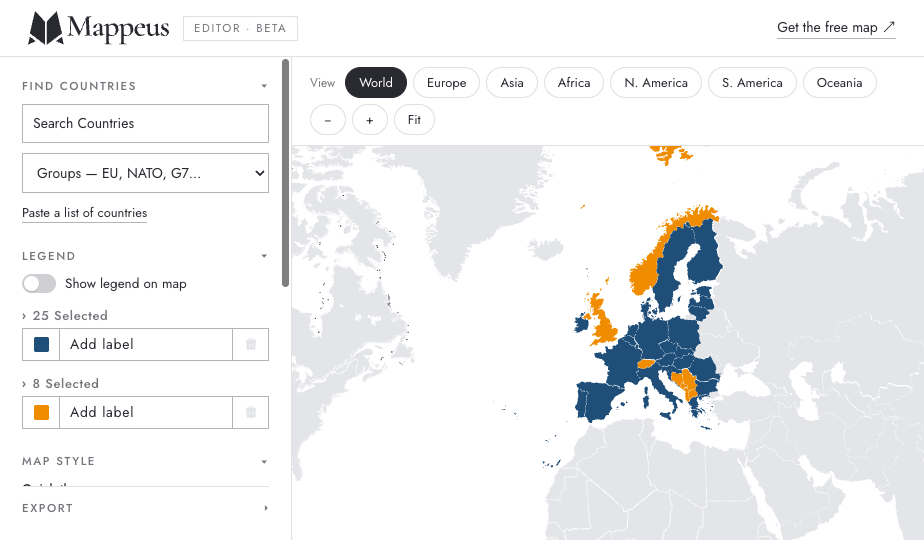Select orange Svalbard islands on the map
This screenshot has height=540, width=924.
pos(669,154)
